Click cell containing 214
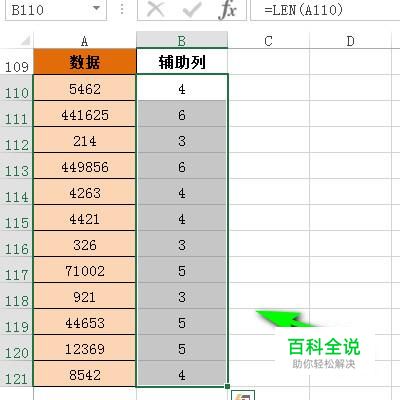Screen dimensions: 400x400 tap(85, 140)
